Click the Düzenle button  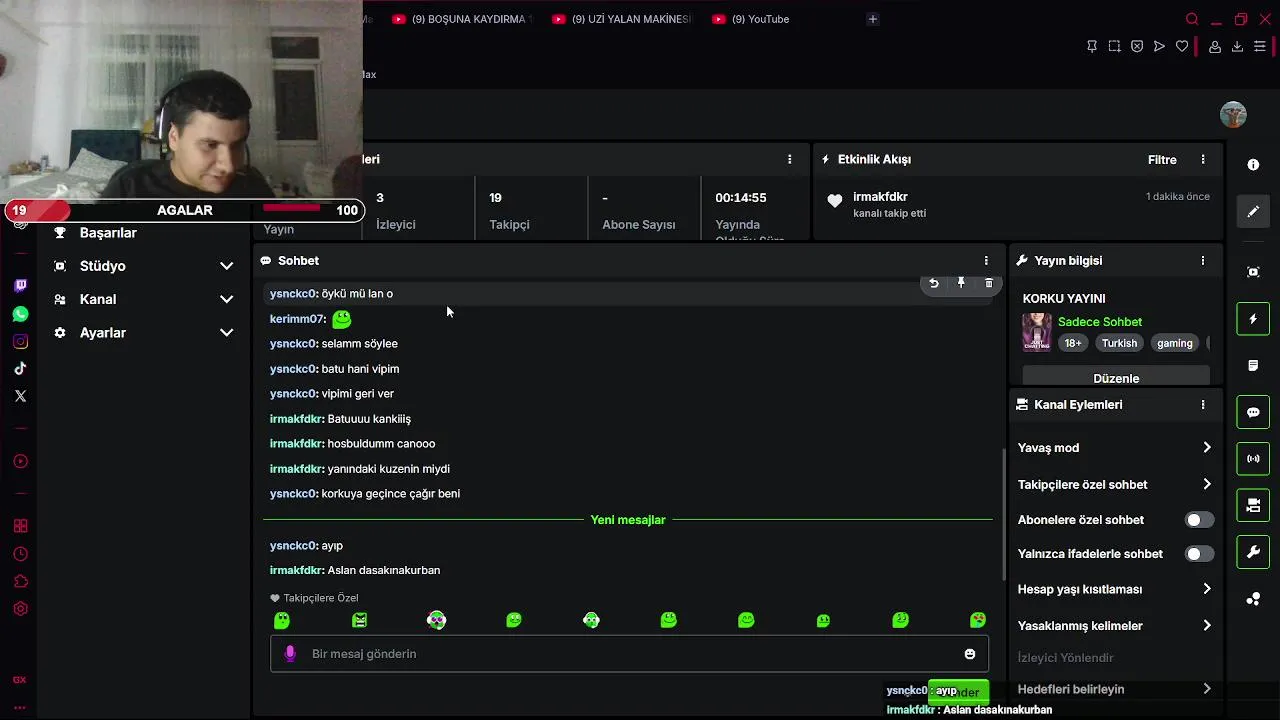tap(1116, 378)
